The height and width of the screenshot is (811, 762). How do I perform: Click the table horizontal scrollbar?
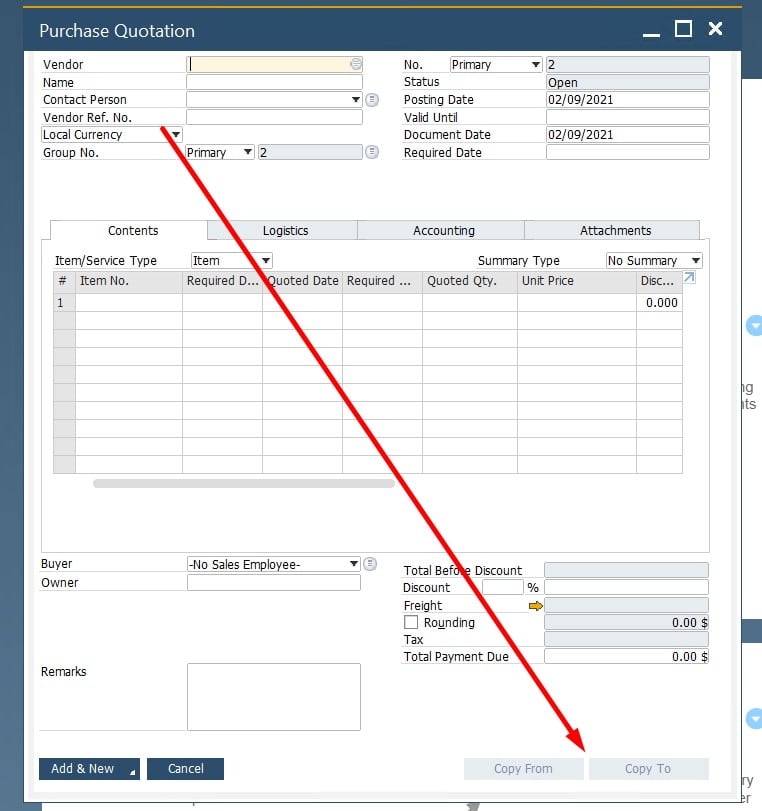pos(244,484)
